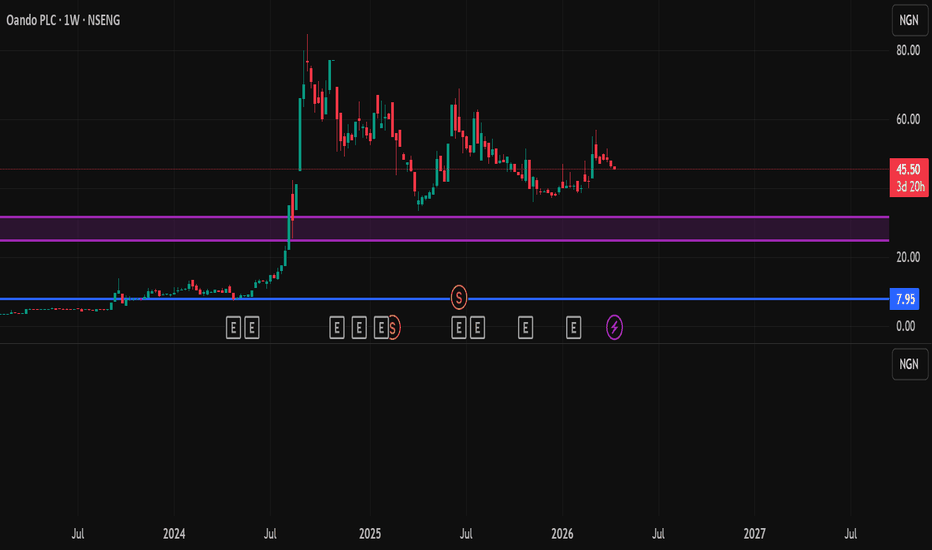The width and height of the screenshot is (932, 550).
Task: Click the red 45.50 current price label
Action: pyautogui.click(x=909, y=177)
